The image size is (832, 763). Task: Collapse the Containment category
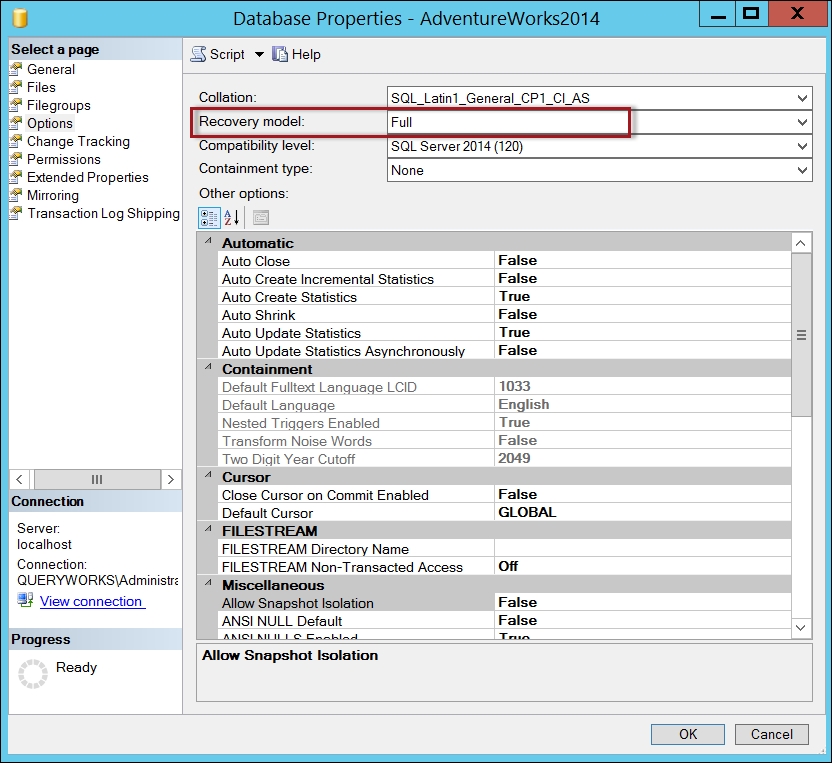[x=209, y=367]
